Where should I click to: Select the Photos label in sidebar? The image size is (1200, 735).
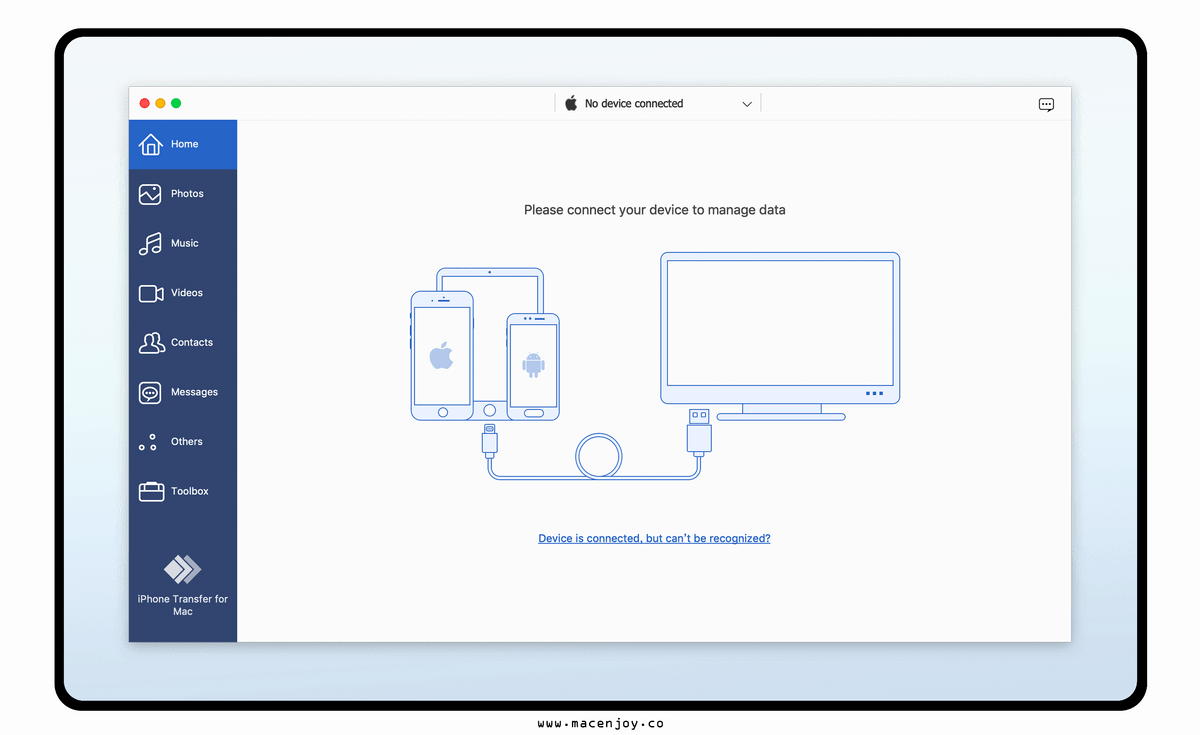coord(187,194)
